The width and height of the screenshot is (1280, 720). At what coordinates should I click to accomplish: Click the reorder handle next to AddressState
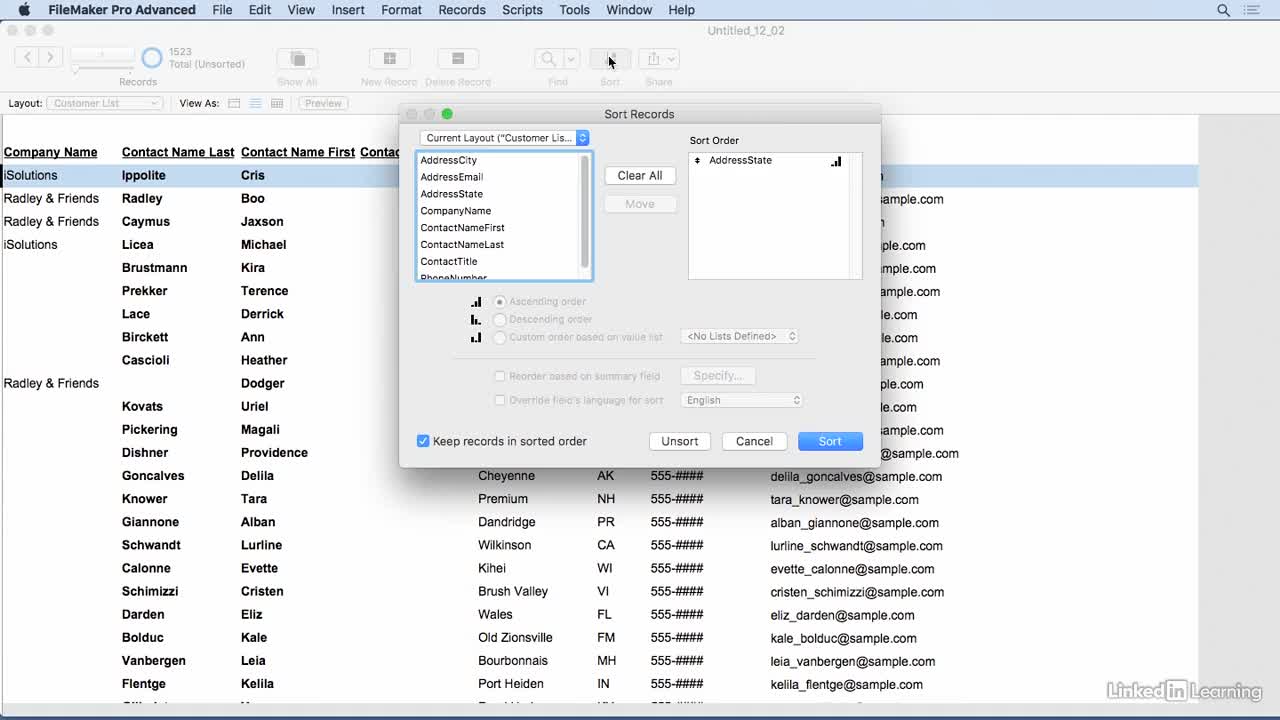(x=697, y=160)
